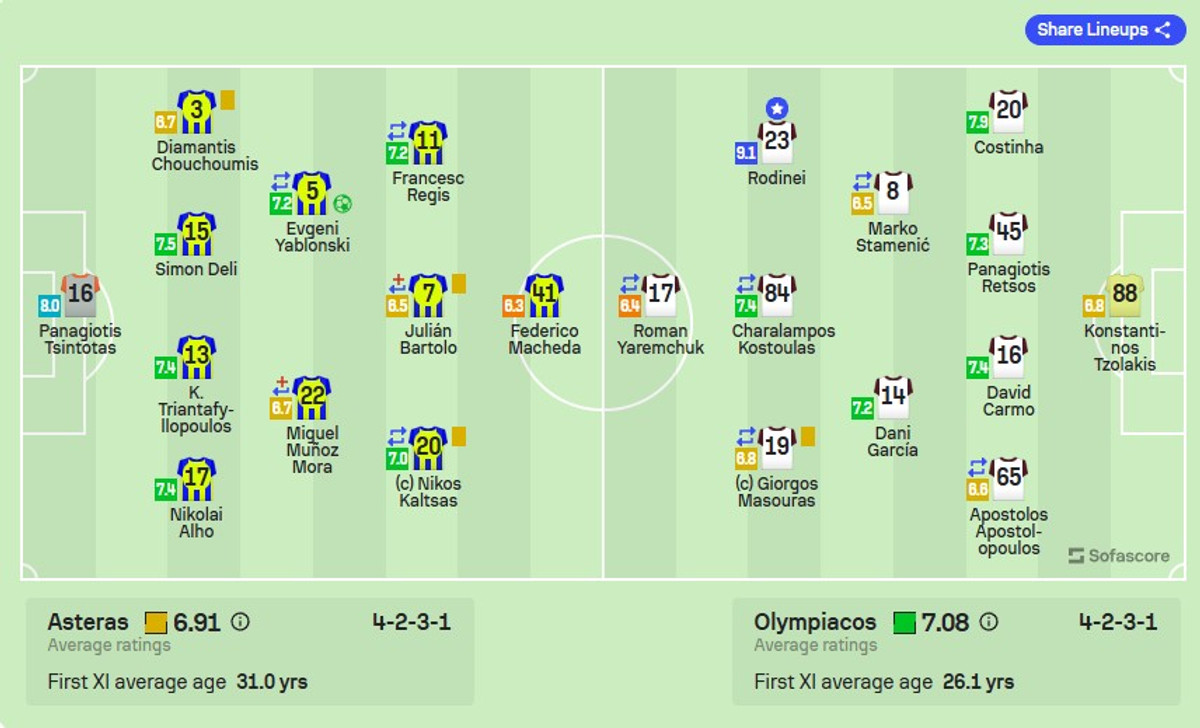
Task: Open Roman Yaremchuk's player name link
Action: pyautogui.click(x=660, y=339)
